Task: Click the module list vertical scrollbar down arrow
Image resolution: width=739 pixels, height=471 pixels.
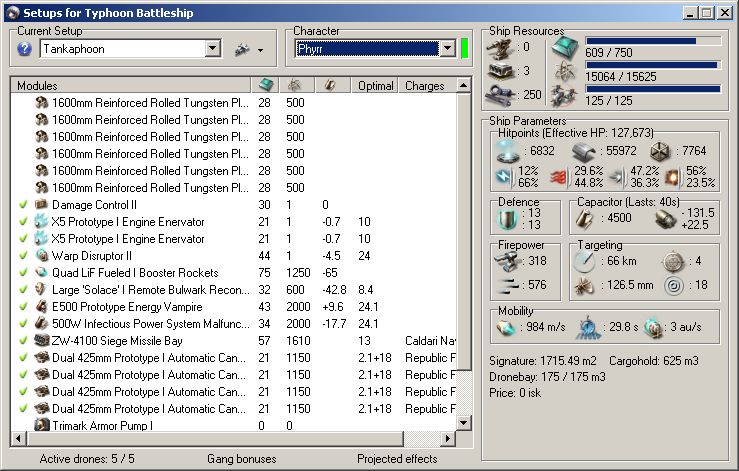Action: pos(463,423)
